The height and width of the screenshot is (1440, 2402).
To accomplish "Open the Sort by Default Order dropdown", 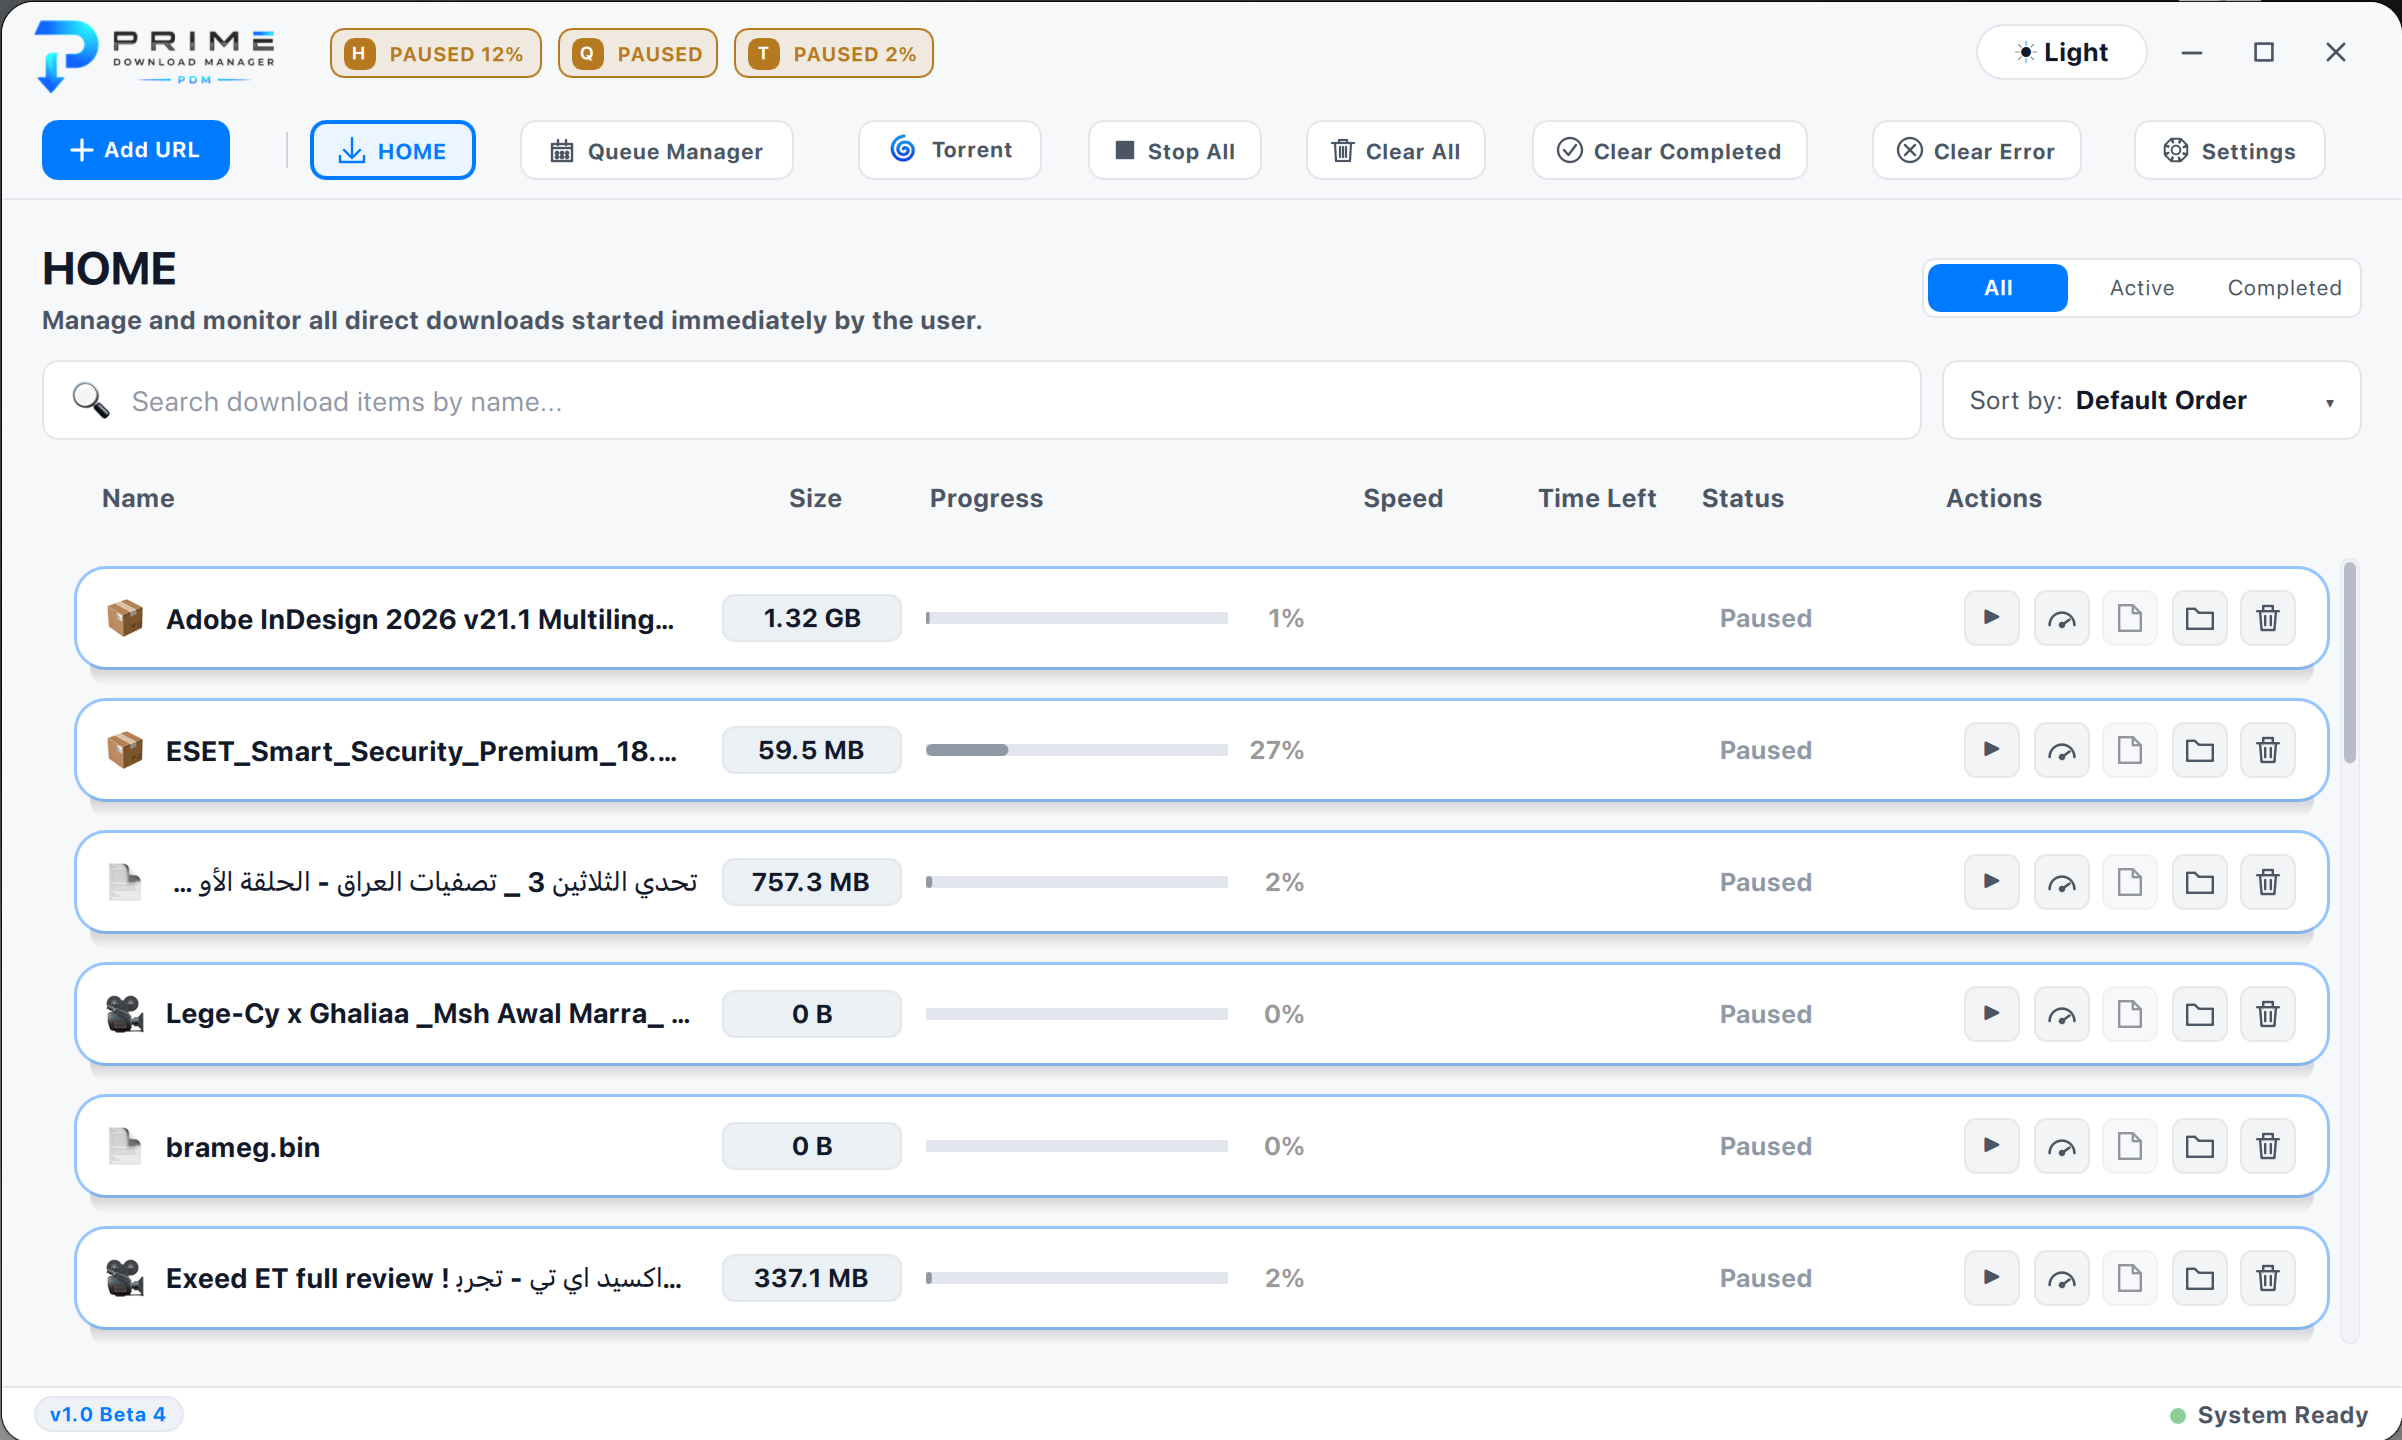I will tap(2151, 400).
